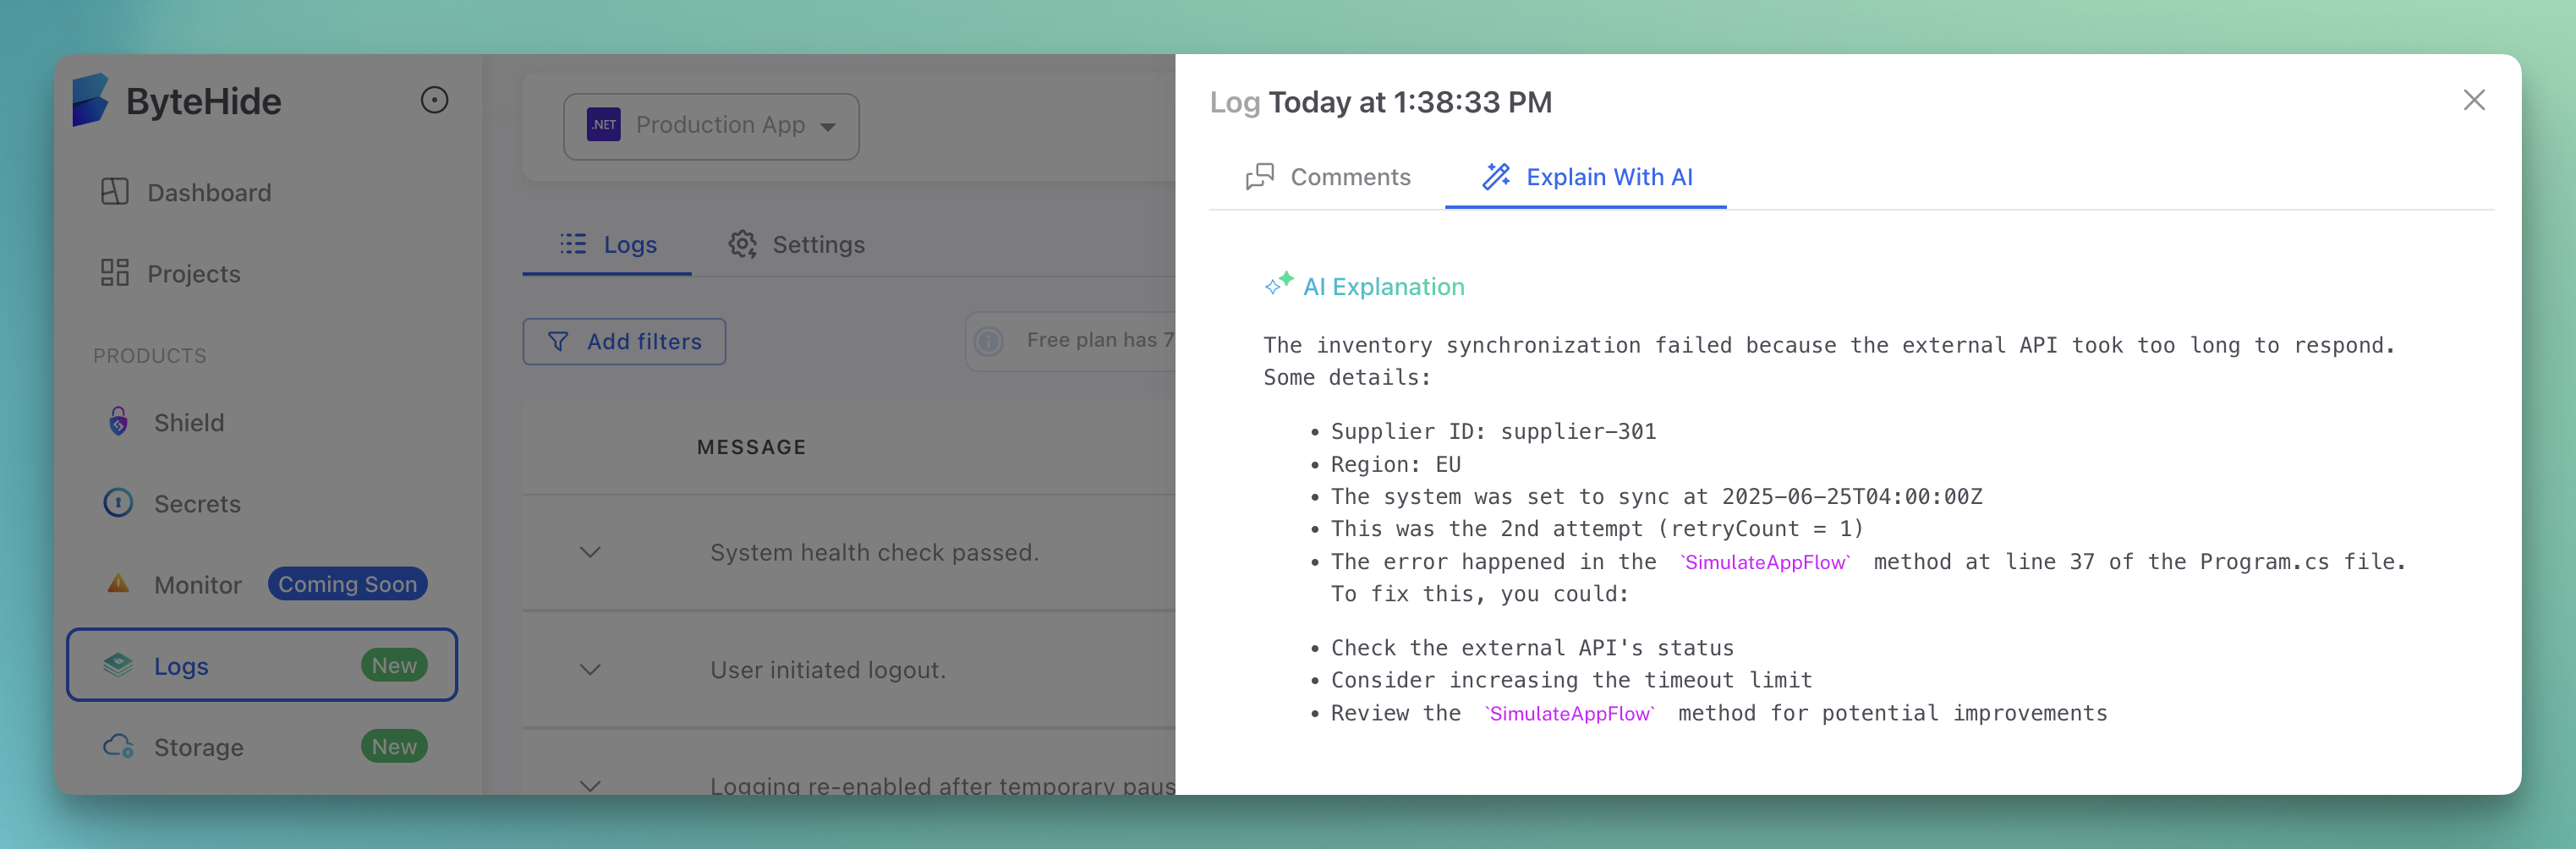Viewport: 2576px width, 849px height.
Task: Click the AI Explanation sparkle icon
Action: click(1278, 285)
